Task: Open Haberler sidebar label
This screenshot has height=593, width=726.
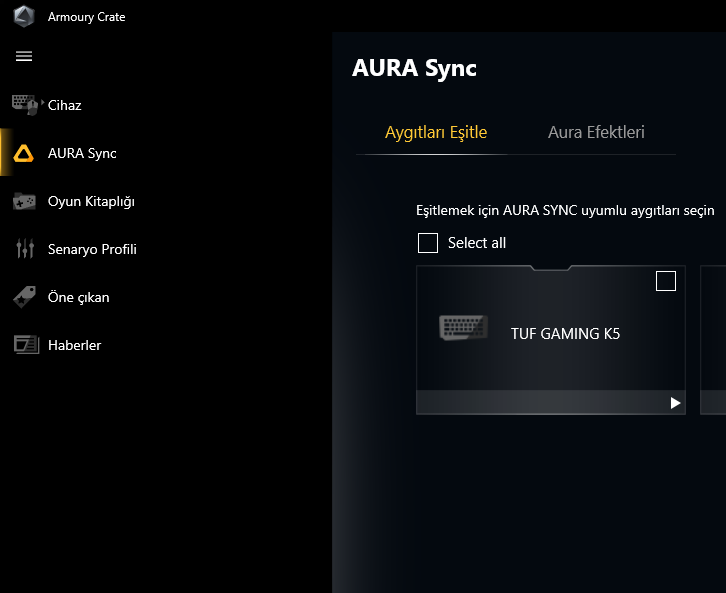Action: point(75,345)
